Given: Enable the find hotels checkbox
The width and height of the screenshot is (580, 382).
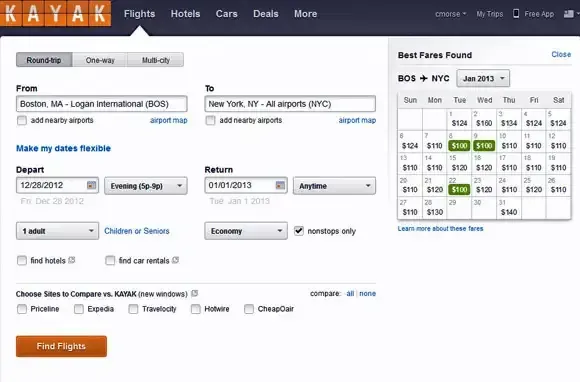Looking at the screenshot, I should 22,261.
